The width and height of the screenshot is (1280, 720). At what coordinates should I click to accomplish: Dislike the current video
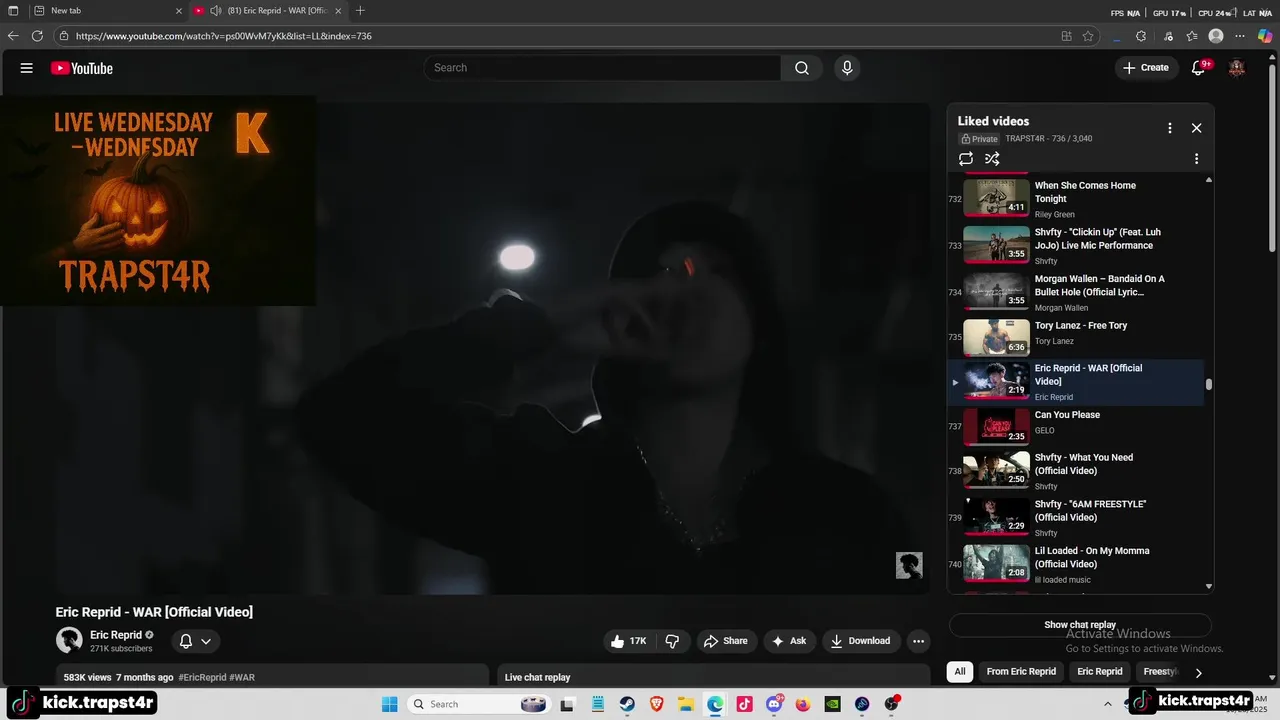click(x=672, y=641)
